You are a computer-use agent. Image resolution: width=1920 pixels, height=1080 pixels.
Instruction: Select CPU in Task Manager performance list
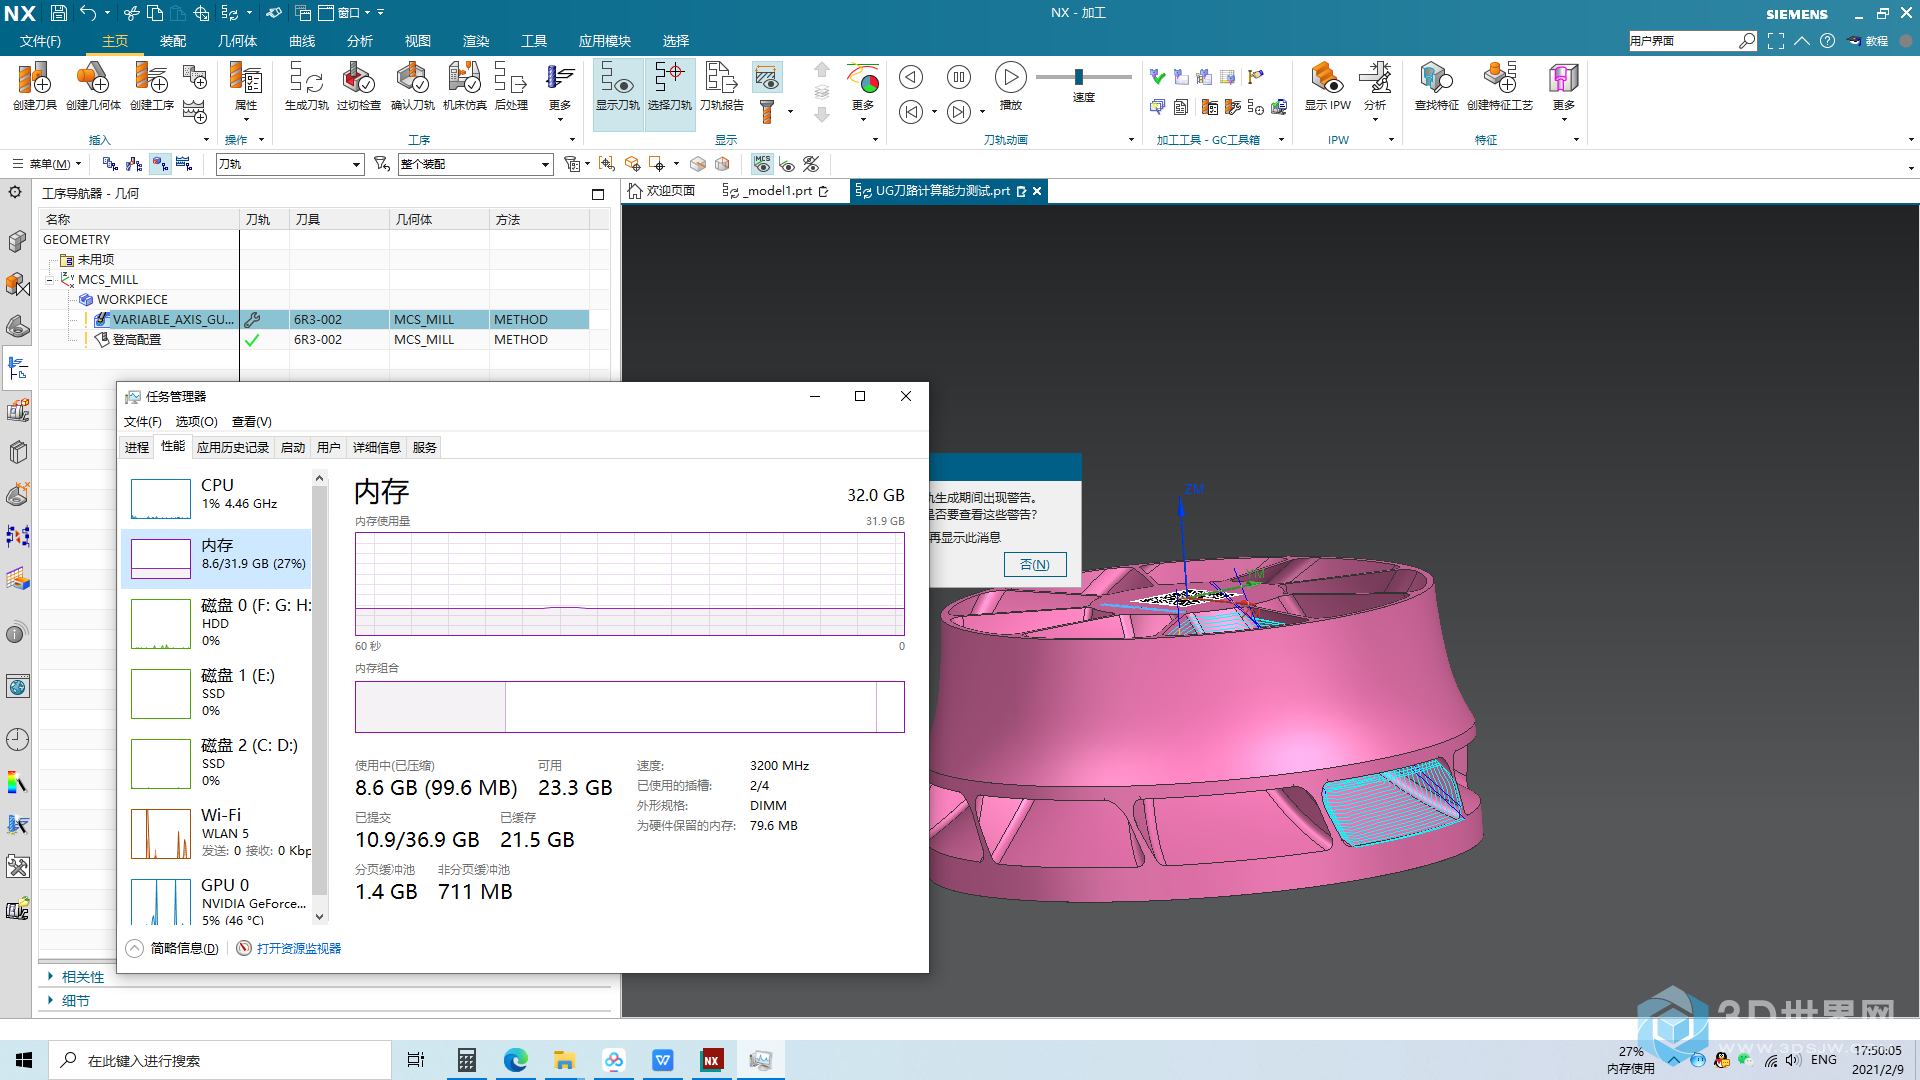click(217, 497)
